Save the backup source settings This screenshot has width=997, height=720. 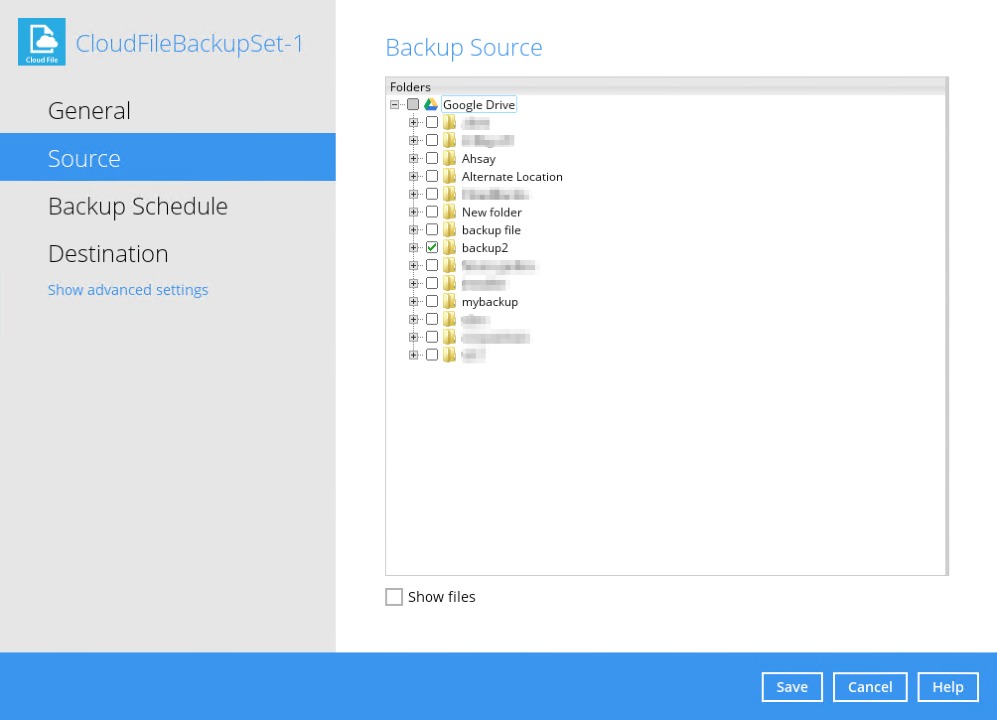791,686
